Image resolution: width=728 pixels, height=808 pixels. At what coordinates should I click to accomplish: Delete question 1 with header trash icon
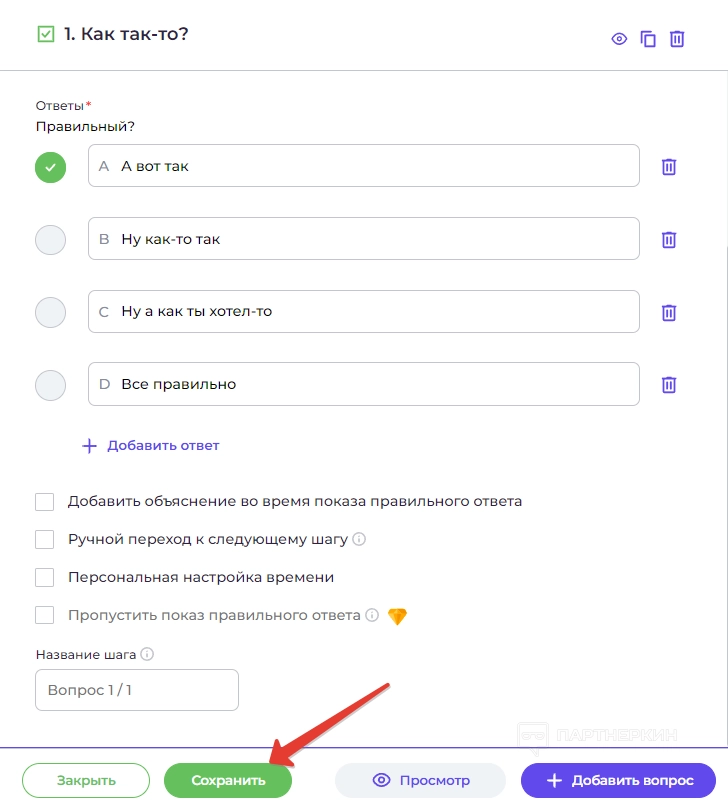coord(677,39)
